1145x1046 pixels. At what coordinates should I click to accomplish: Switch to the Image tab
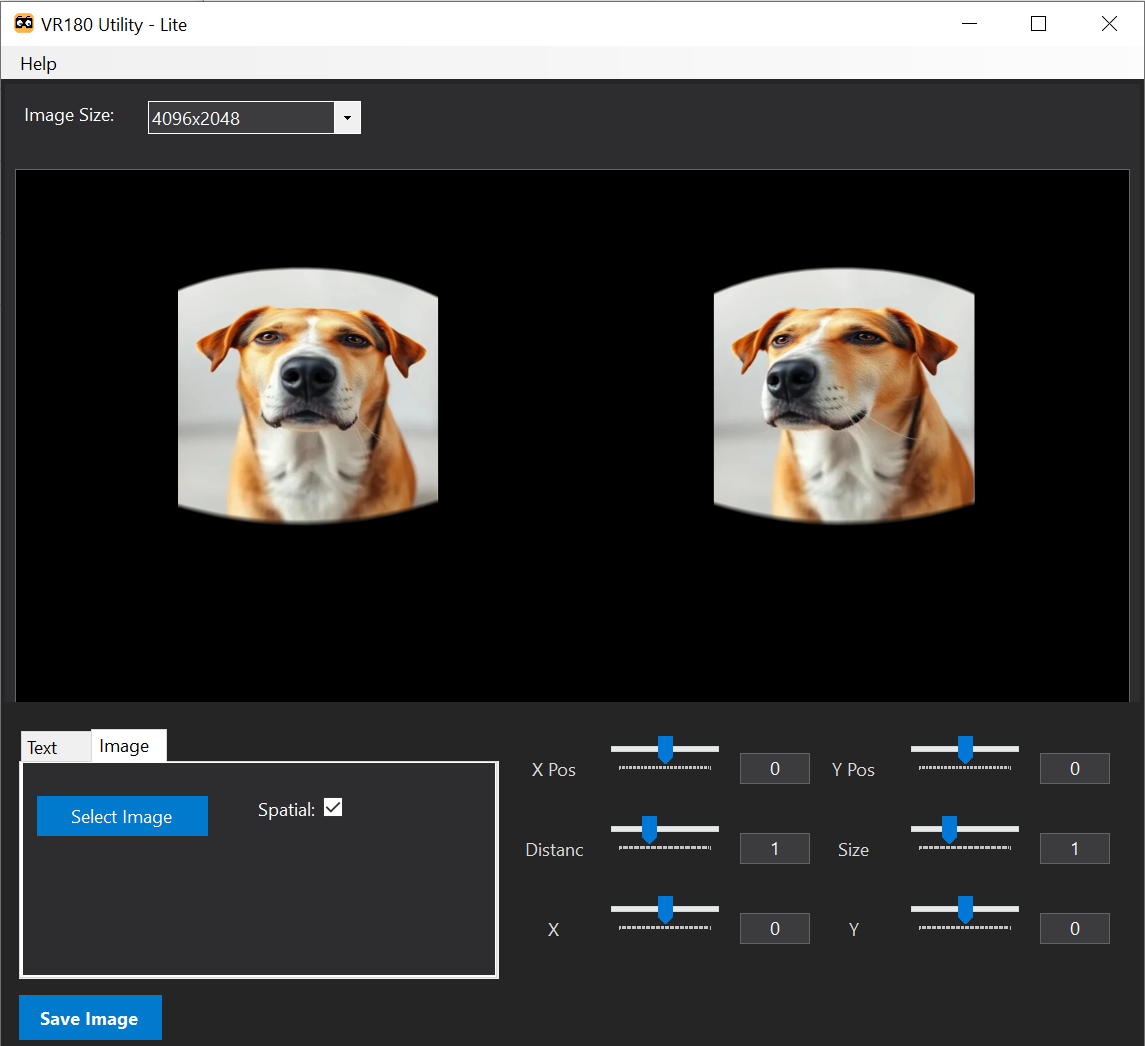click(129, 746)
